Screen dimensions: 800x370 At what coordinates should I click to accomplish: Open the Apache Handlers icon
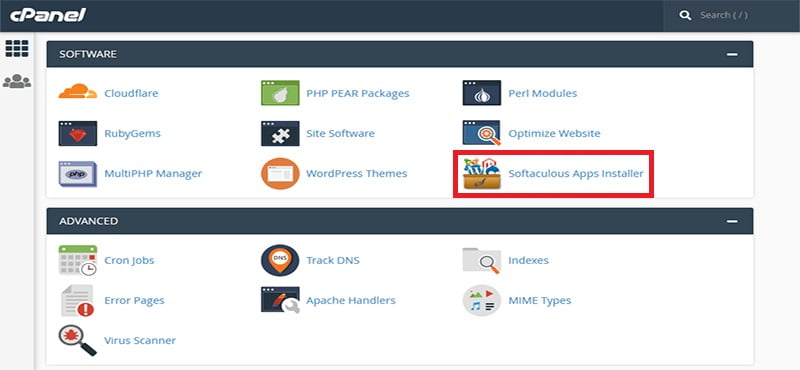click(280, 300)
